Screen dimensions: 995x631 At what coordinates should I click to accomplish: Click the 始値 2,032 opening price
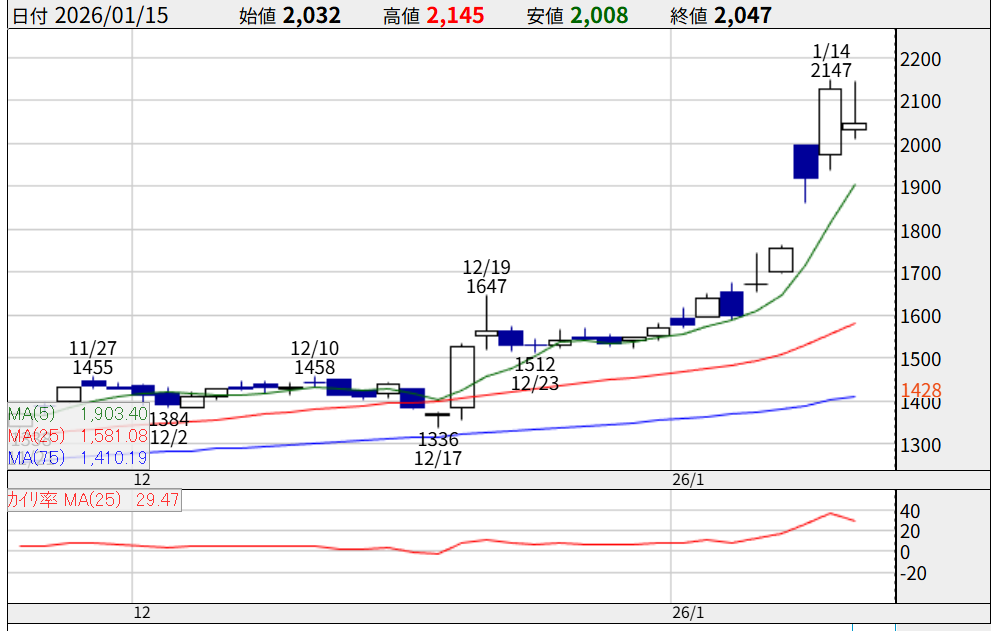click(x=290, y=15)
